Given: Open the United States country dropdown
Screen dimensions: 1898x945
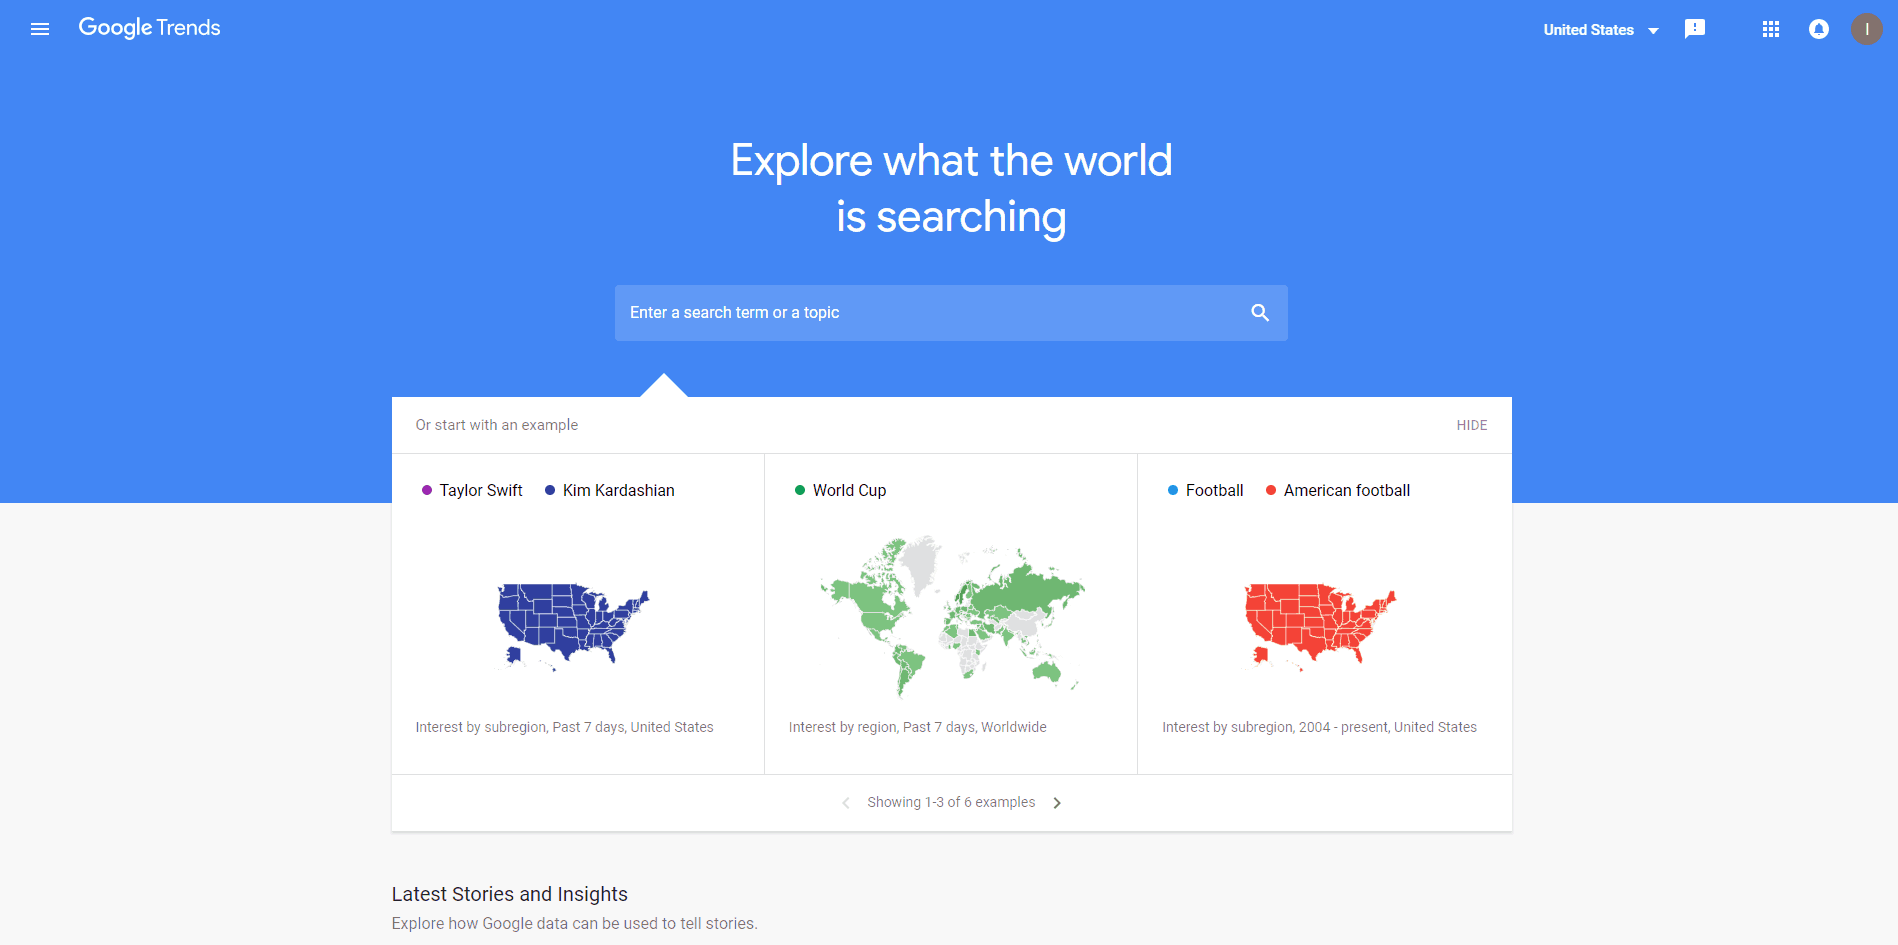Looking at the screenshot, I should pyautogui.click(x=1601, y=30).
